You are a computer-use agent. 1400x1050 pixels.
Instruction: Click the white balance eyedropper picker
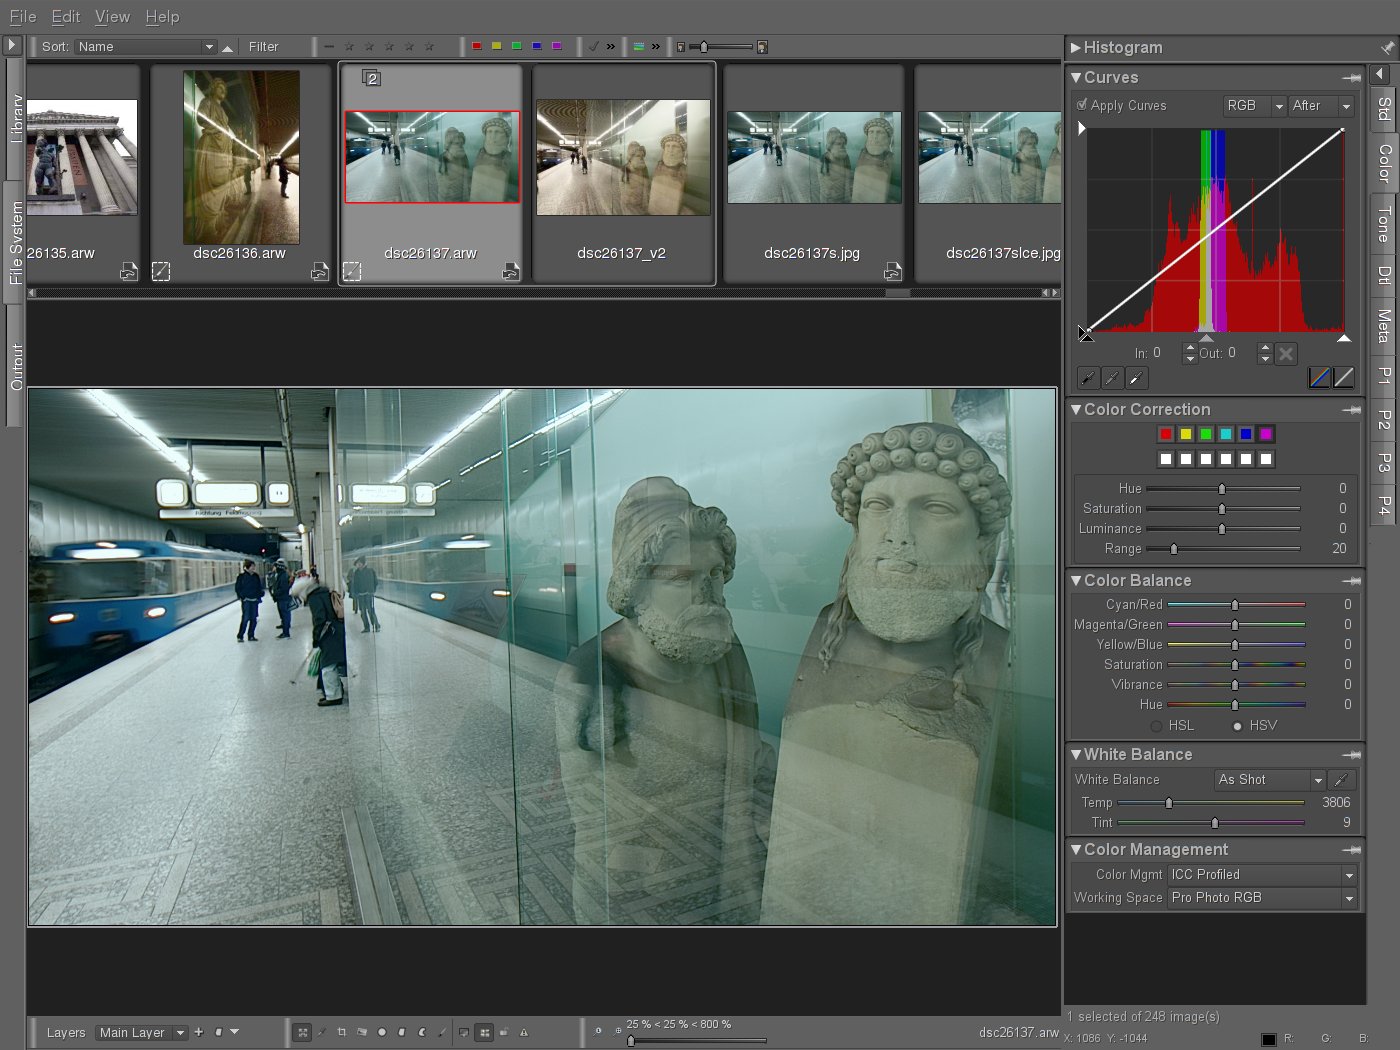click(x=1342, y=780)
